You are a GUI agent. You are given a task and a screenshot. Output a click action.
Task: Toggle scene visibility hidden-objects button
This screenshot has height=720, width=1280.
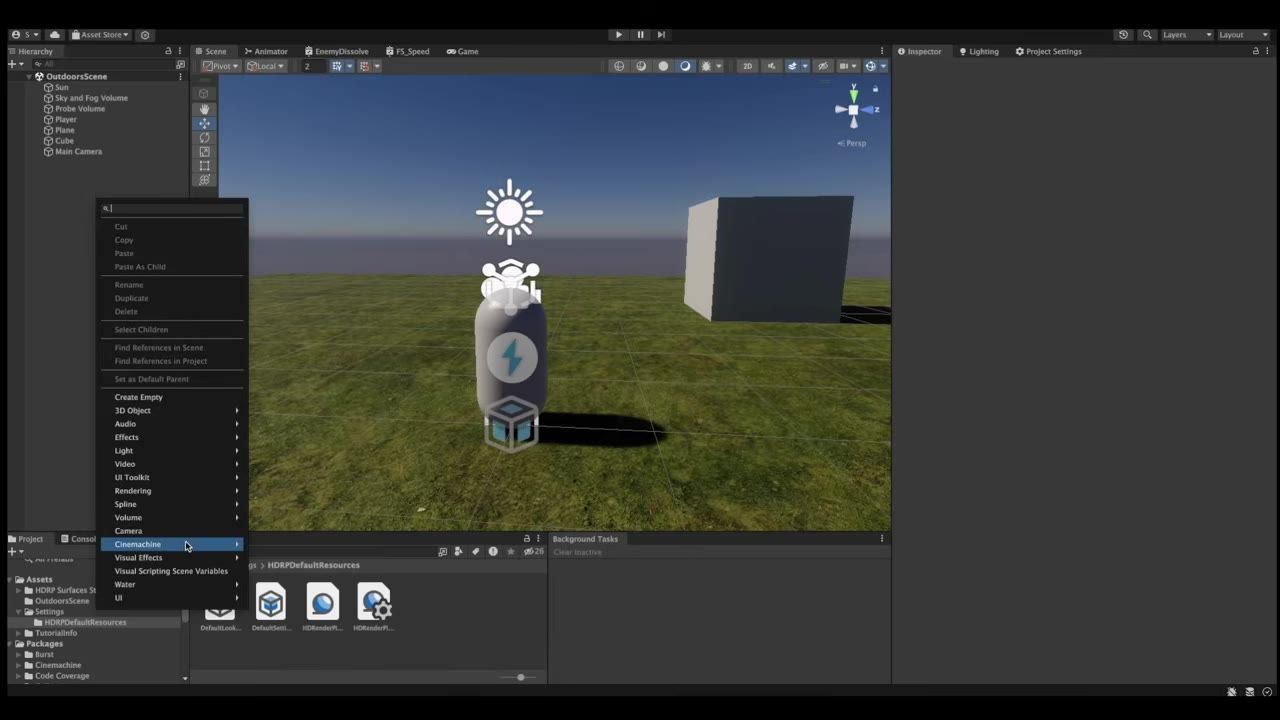[x=823, y=66]
